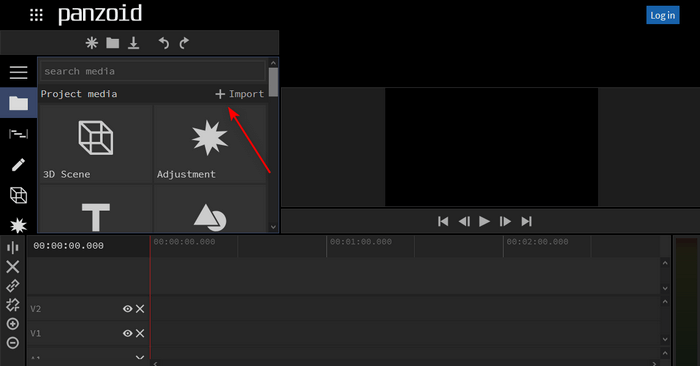Select the Shapes media item
The width and height of the screenshot is (700, 366).
(210, 209)
